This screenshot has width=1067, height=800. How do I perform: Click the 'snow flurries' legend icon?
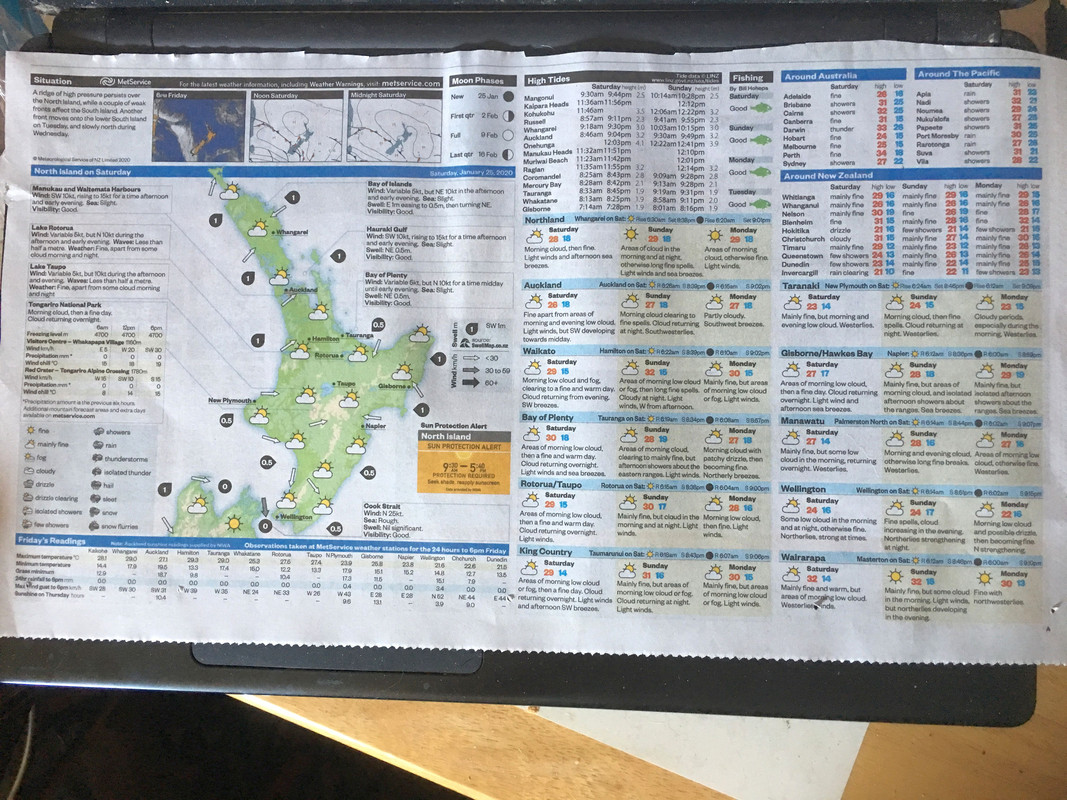click(95, 527)
